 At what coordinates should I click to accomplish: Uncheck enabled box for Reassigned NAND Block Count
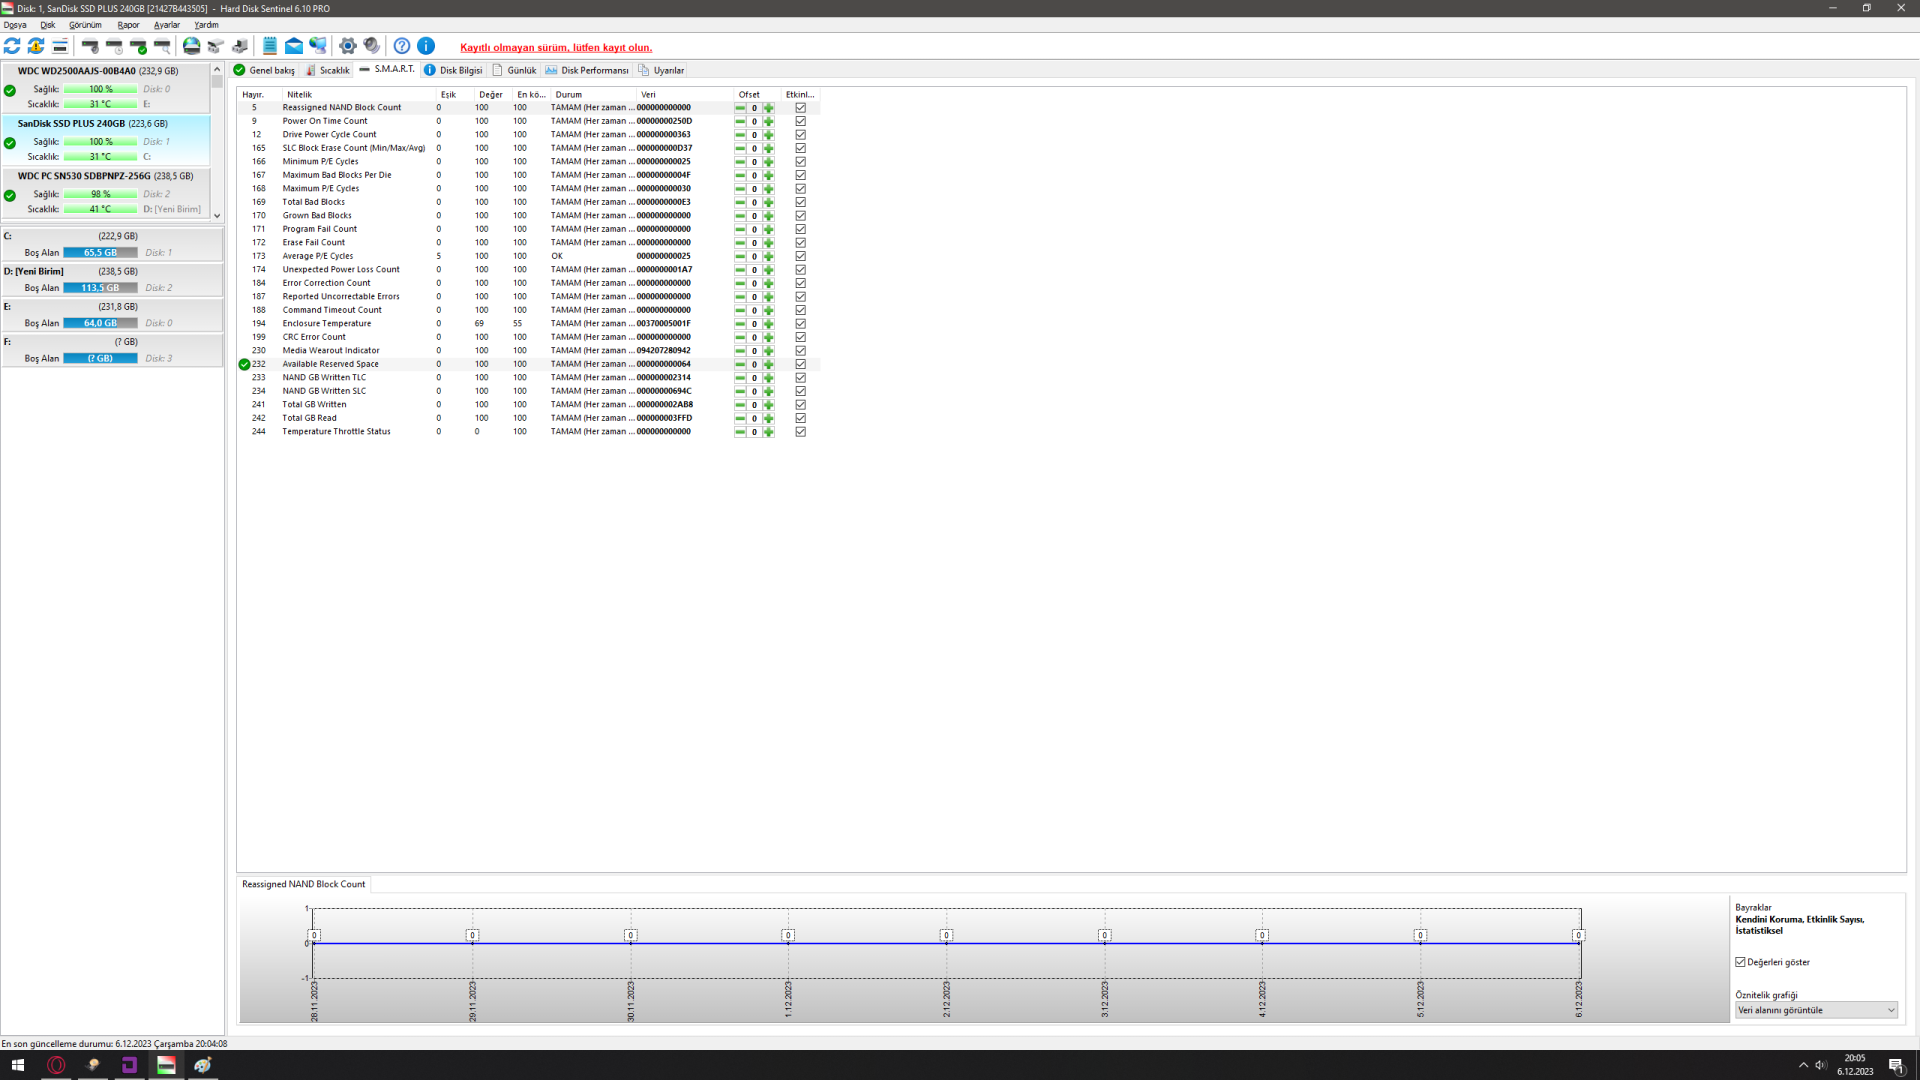click(800, 108)
